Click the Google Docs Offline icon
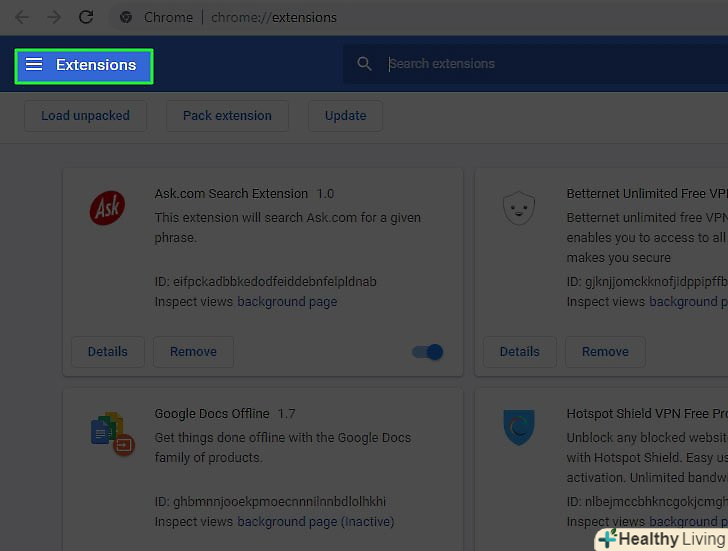This screenshot has width=728, height=551. click(x=112, y=433)
